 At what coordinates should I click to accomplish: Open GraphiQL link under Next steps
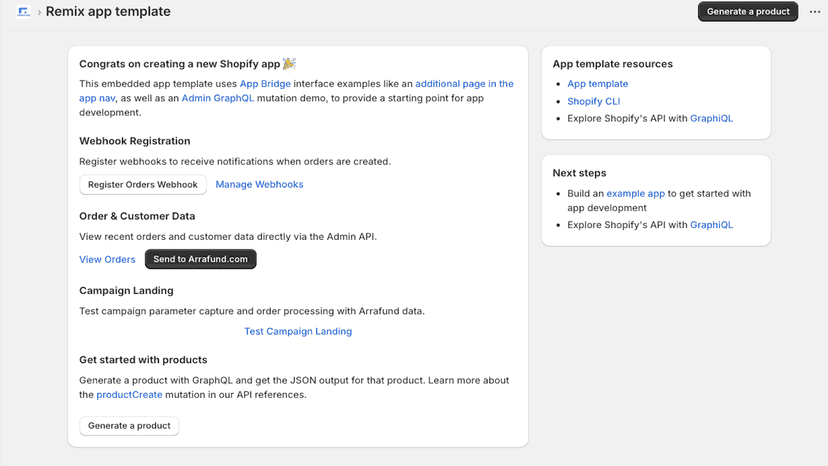pyautogui.click(x=711, y=225)
